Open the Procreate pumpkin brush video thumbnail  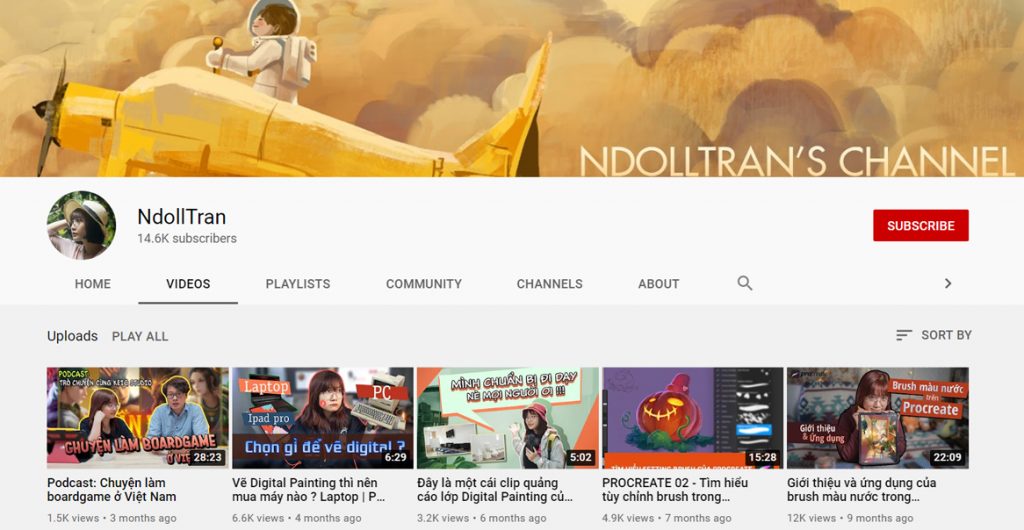pyautogui.click(x=692, y=418)
